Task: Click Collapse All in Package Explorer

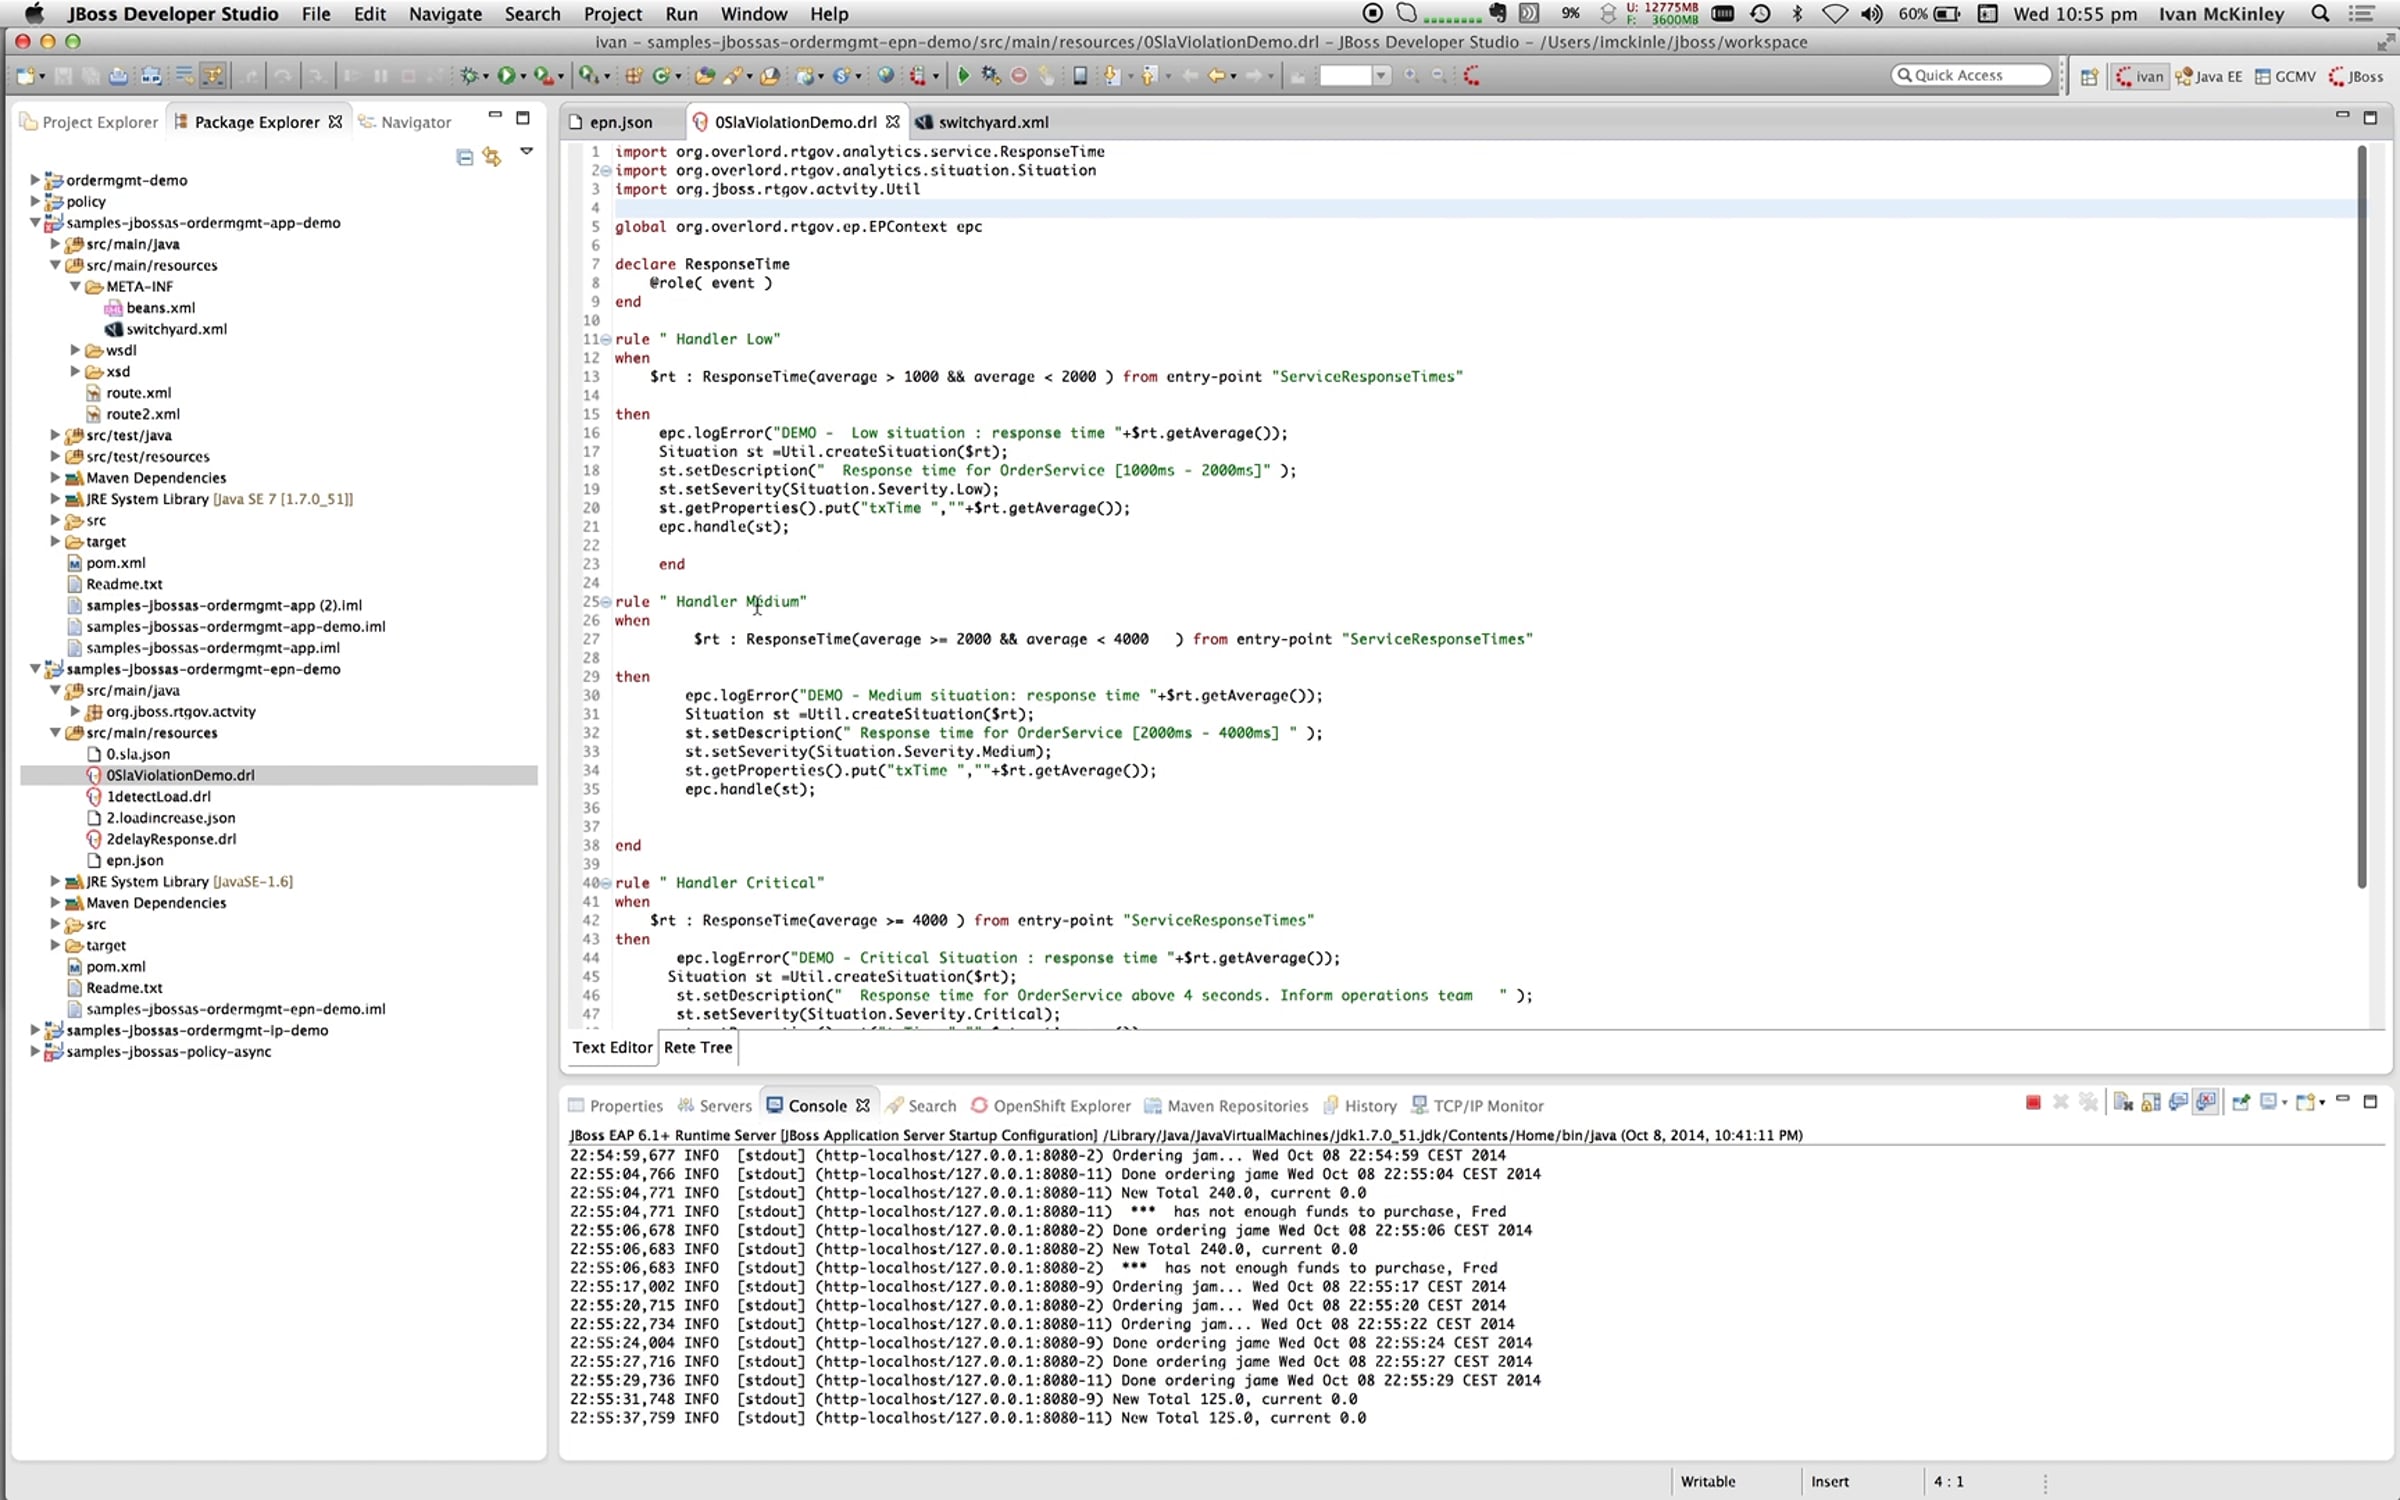Action: point(465,157)
